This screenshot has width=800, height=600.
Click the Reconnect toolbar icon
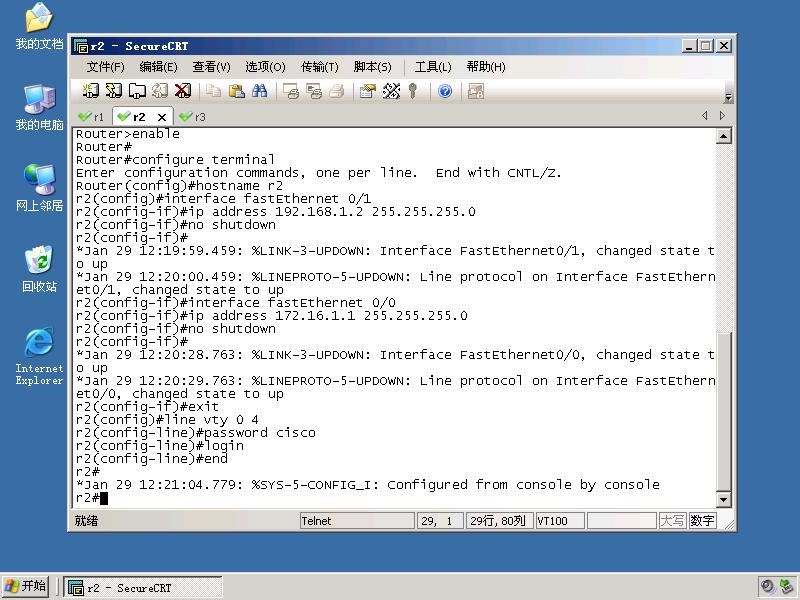coord(160,91)
